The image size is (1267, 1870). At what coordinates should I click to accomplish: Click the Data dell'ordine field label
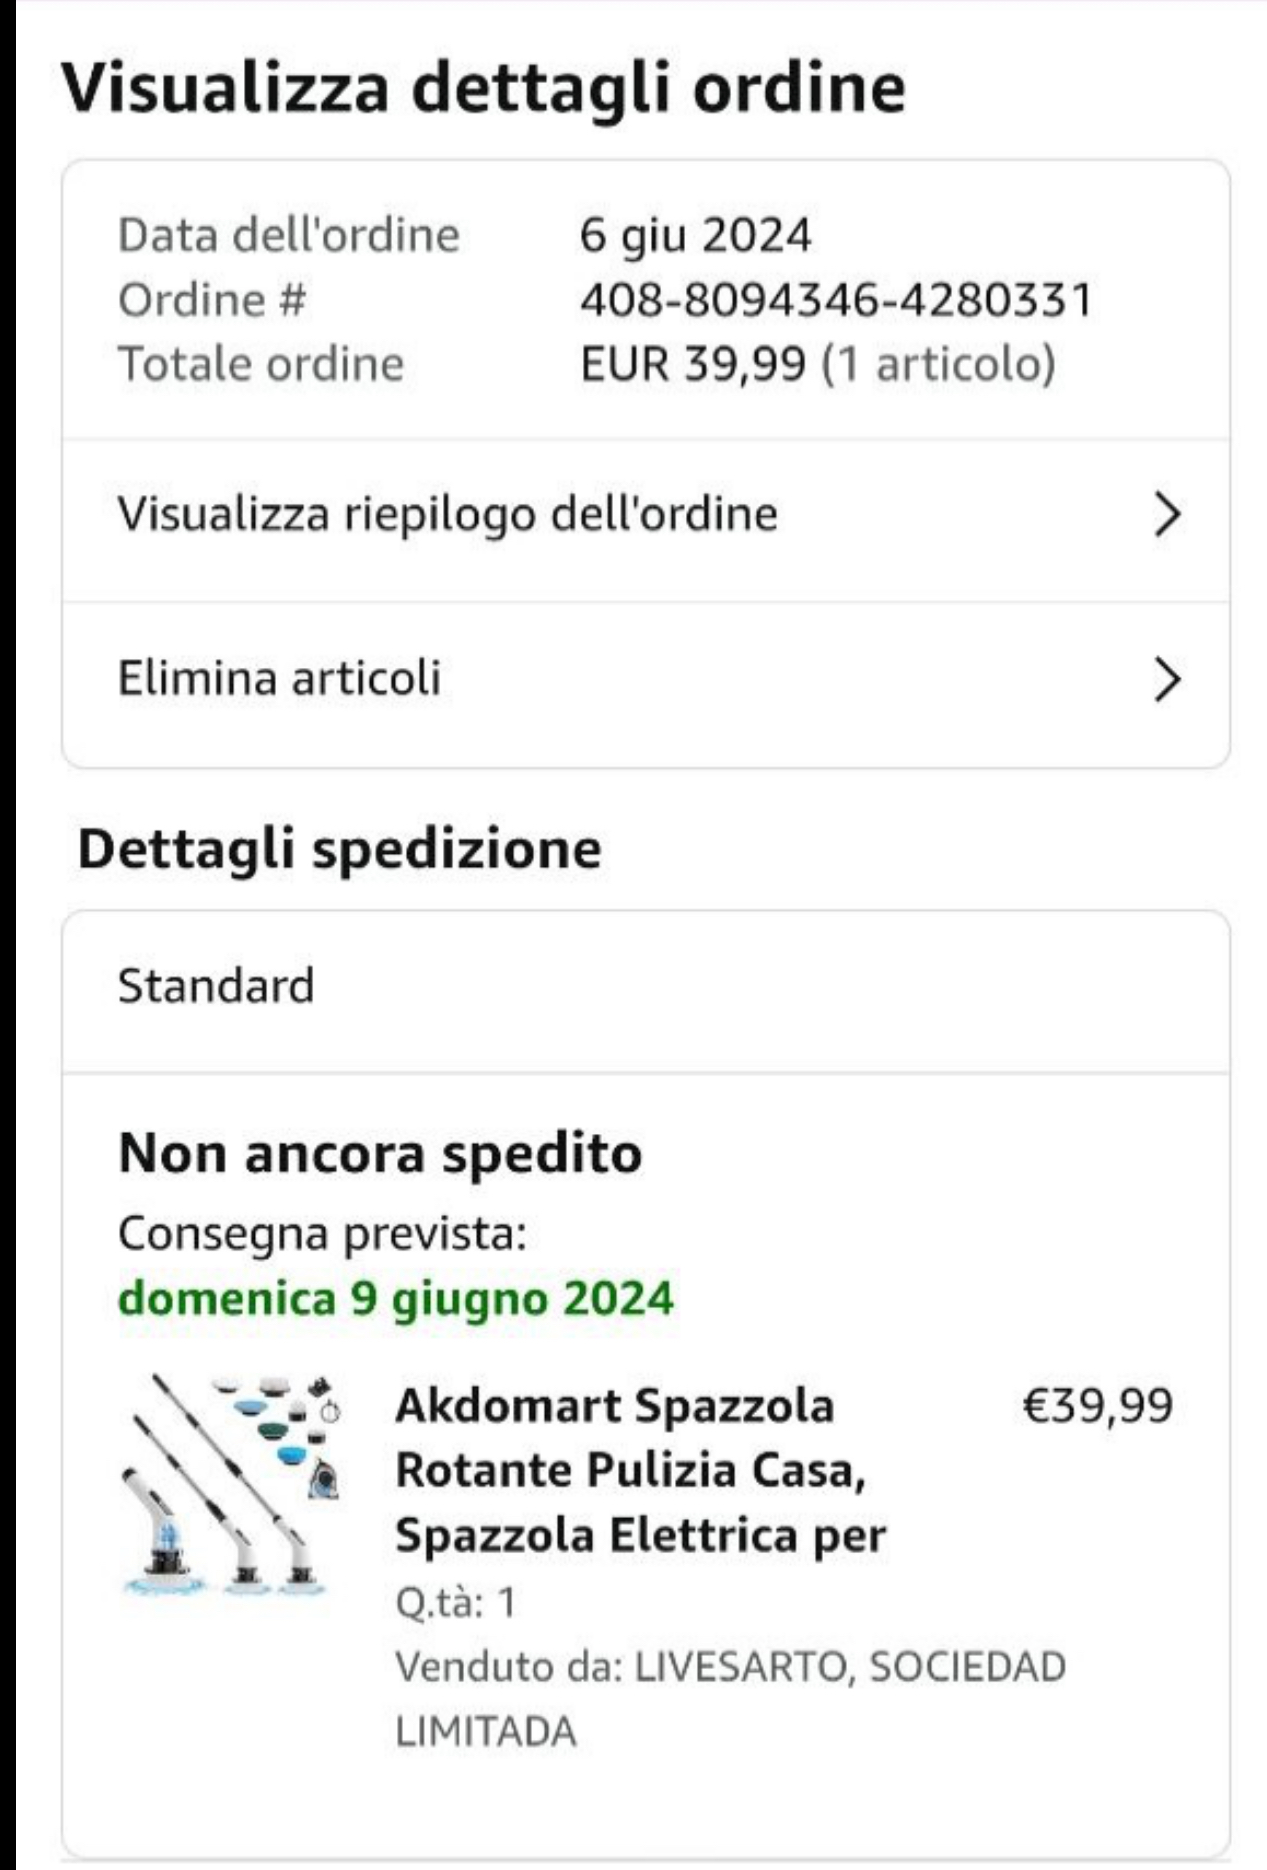288,236
